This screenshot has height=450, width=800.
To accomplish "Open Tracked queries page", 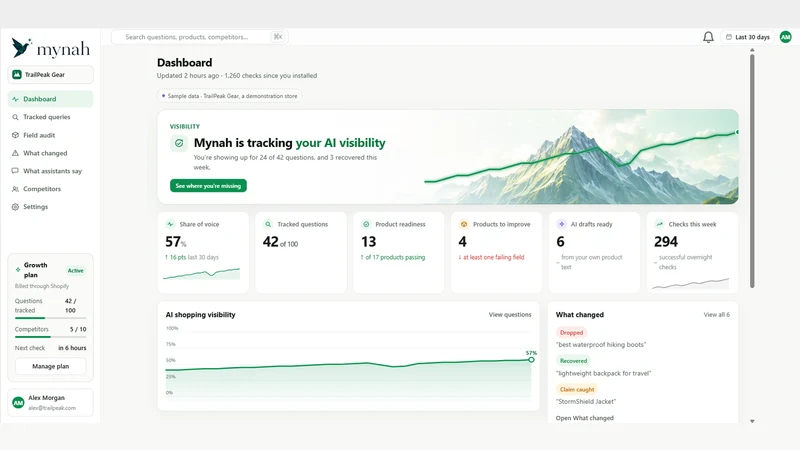I will click(51, 117).
